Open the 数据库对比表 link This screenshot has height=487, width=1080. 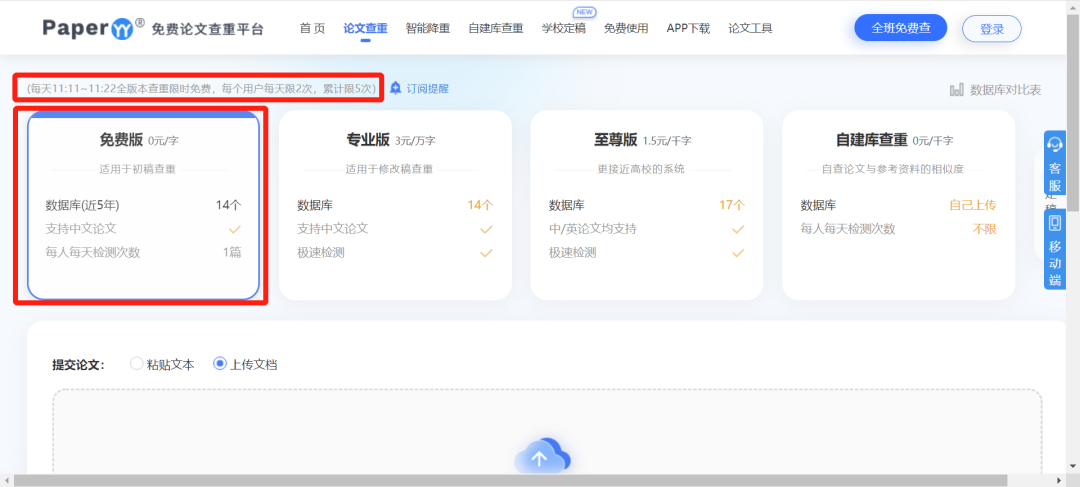point(1005,90)
